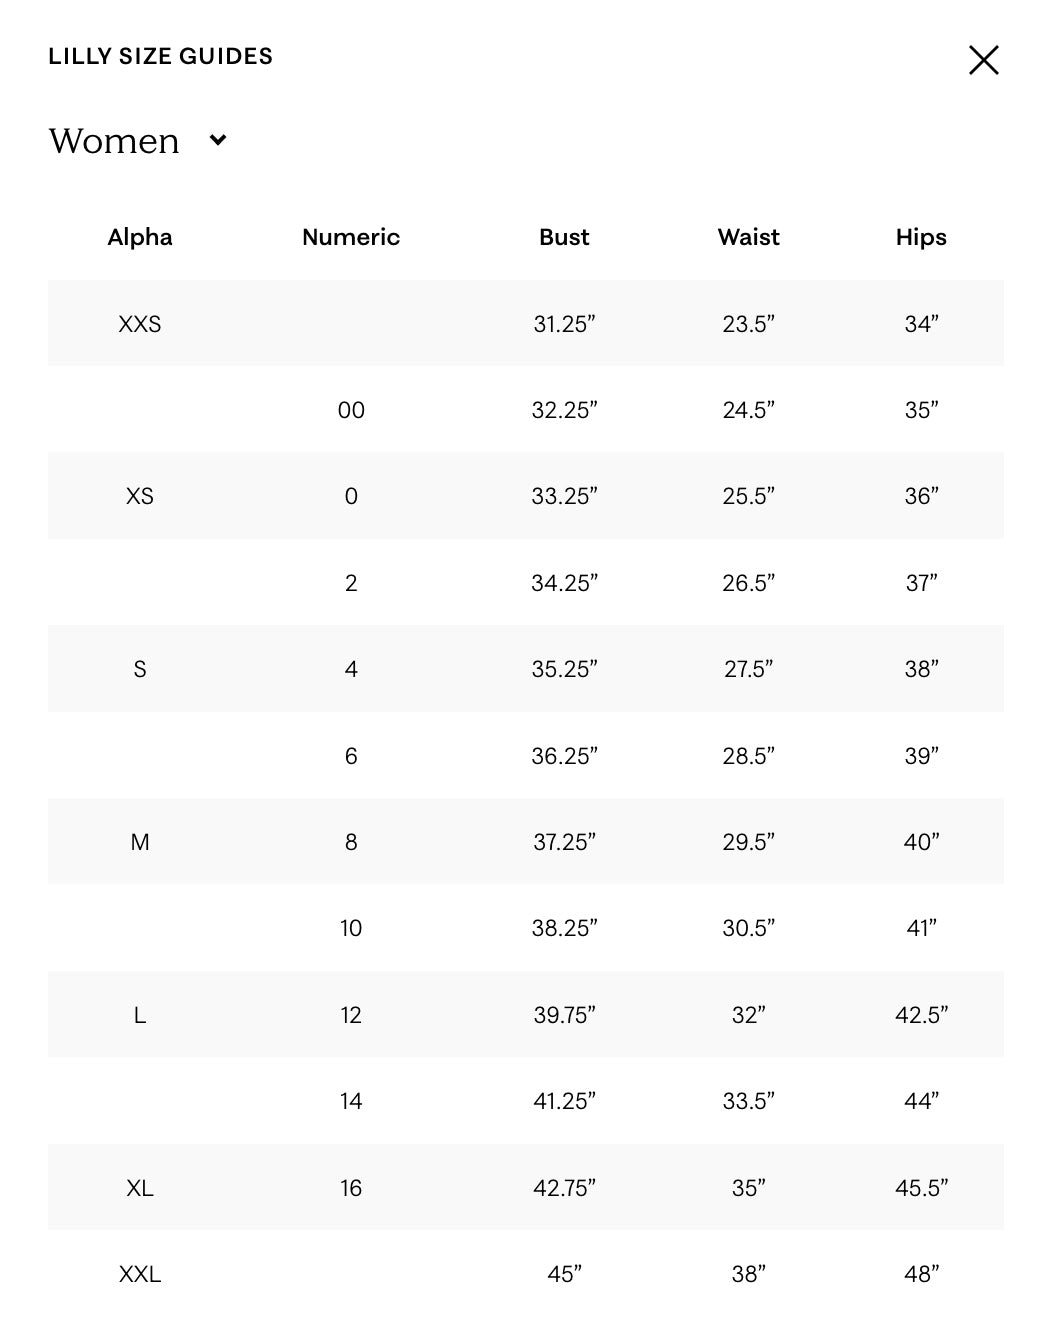Select the XXS alpha size cell
Viewport: 1038px width, 1336px height.
(140, 324)
